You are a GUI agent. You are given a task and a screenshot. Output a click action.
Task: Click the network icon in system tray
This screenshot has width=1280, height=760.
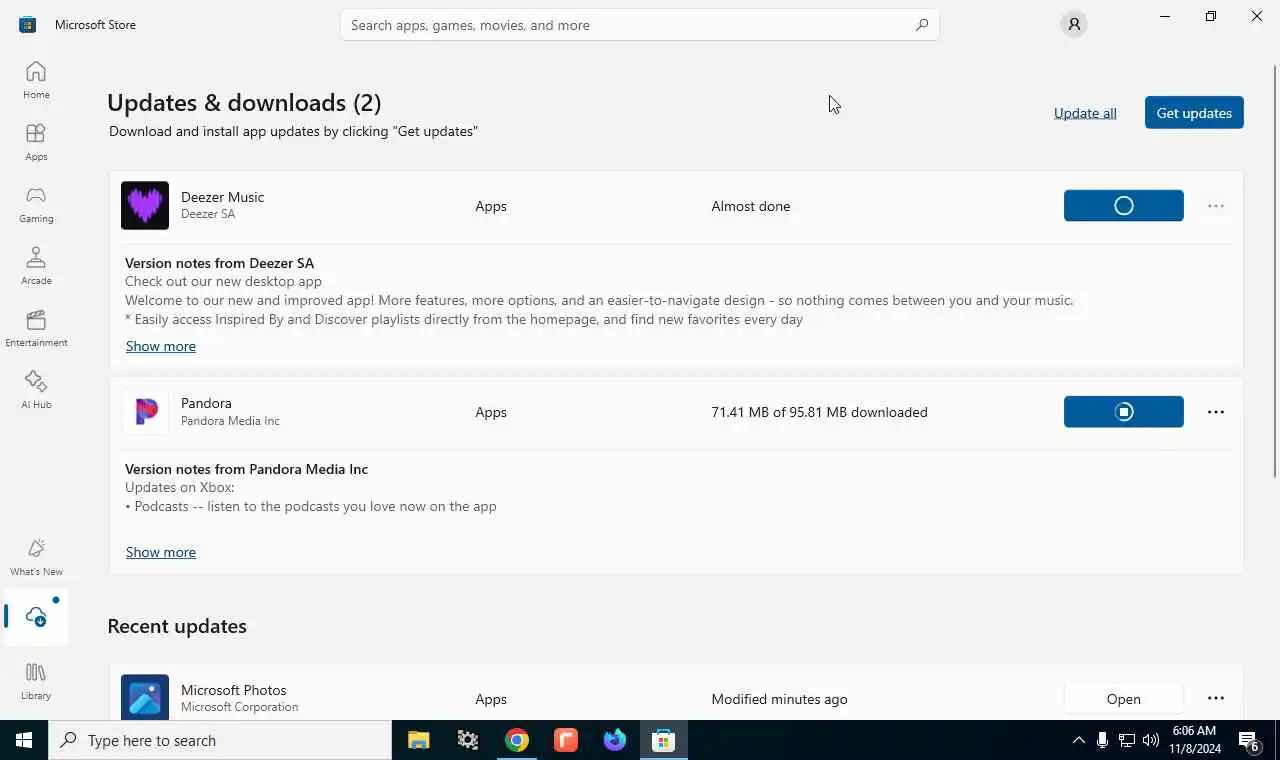pyautogui.click(x=1127, y=740)
